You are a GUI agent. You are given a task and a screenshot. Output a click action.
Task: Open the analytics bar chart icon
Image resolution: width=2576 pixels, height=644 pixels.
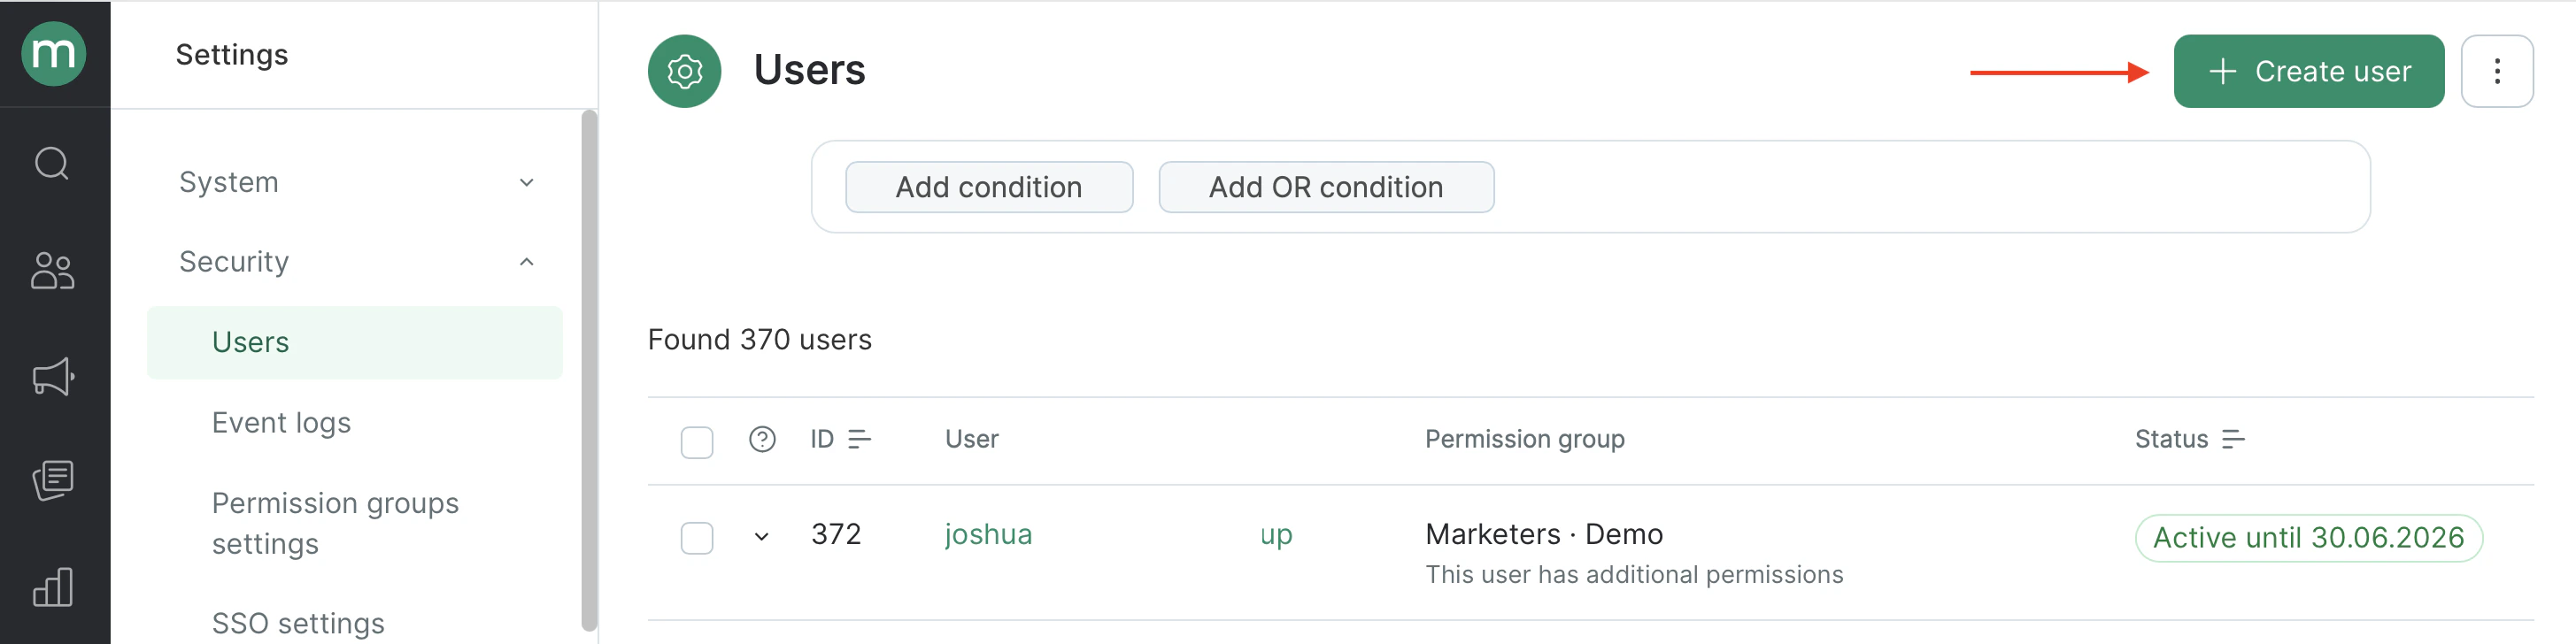53,587
